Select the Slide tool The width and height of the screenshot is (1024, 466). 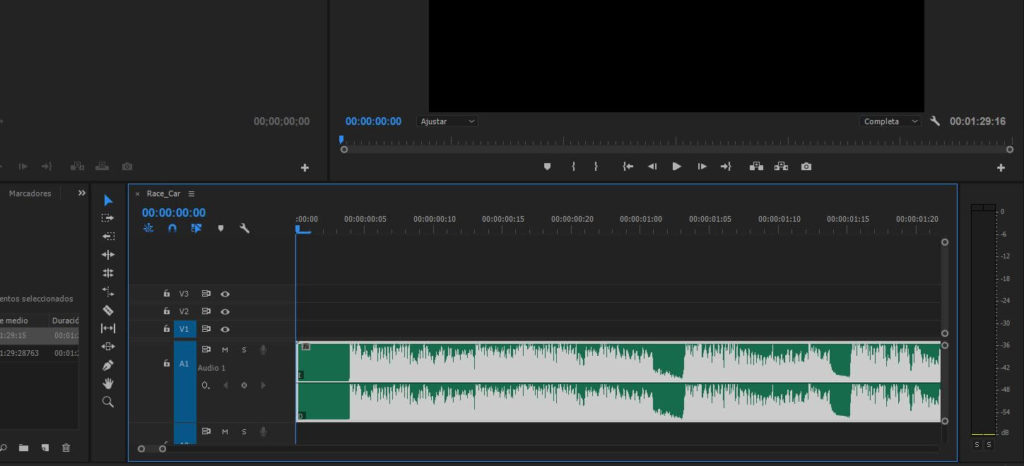tap(108, 347)
